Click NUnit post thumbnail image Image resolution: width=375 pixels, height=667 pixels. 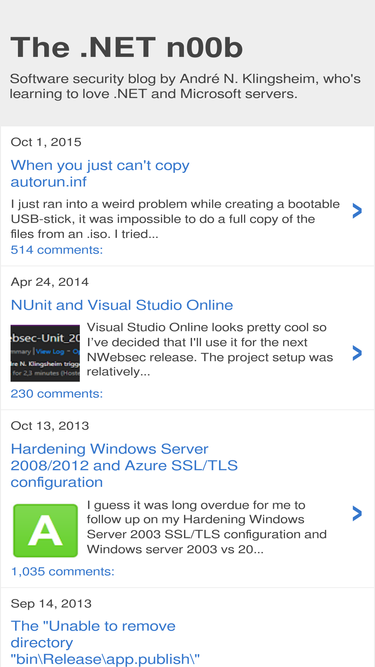[45, 353]
